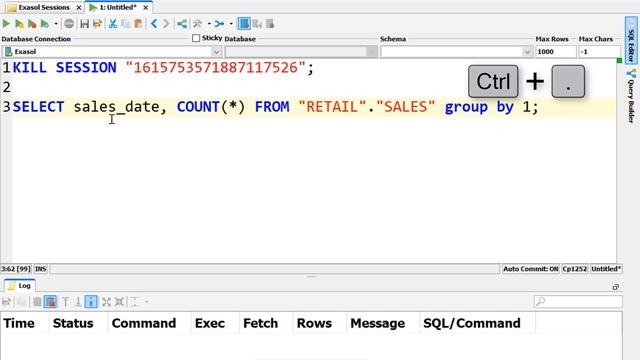
Task: Select the middle editor layout icon
Action: click(257, 24)
